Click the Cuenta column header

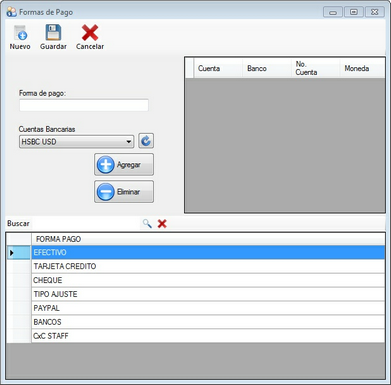click(x=218, y=68)
